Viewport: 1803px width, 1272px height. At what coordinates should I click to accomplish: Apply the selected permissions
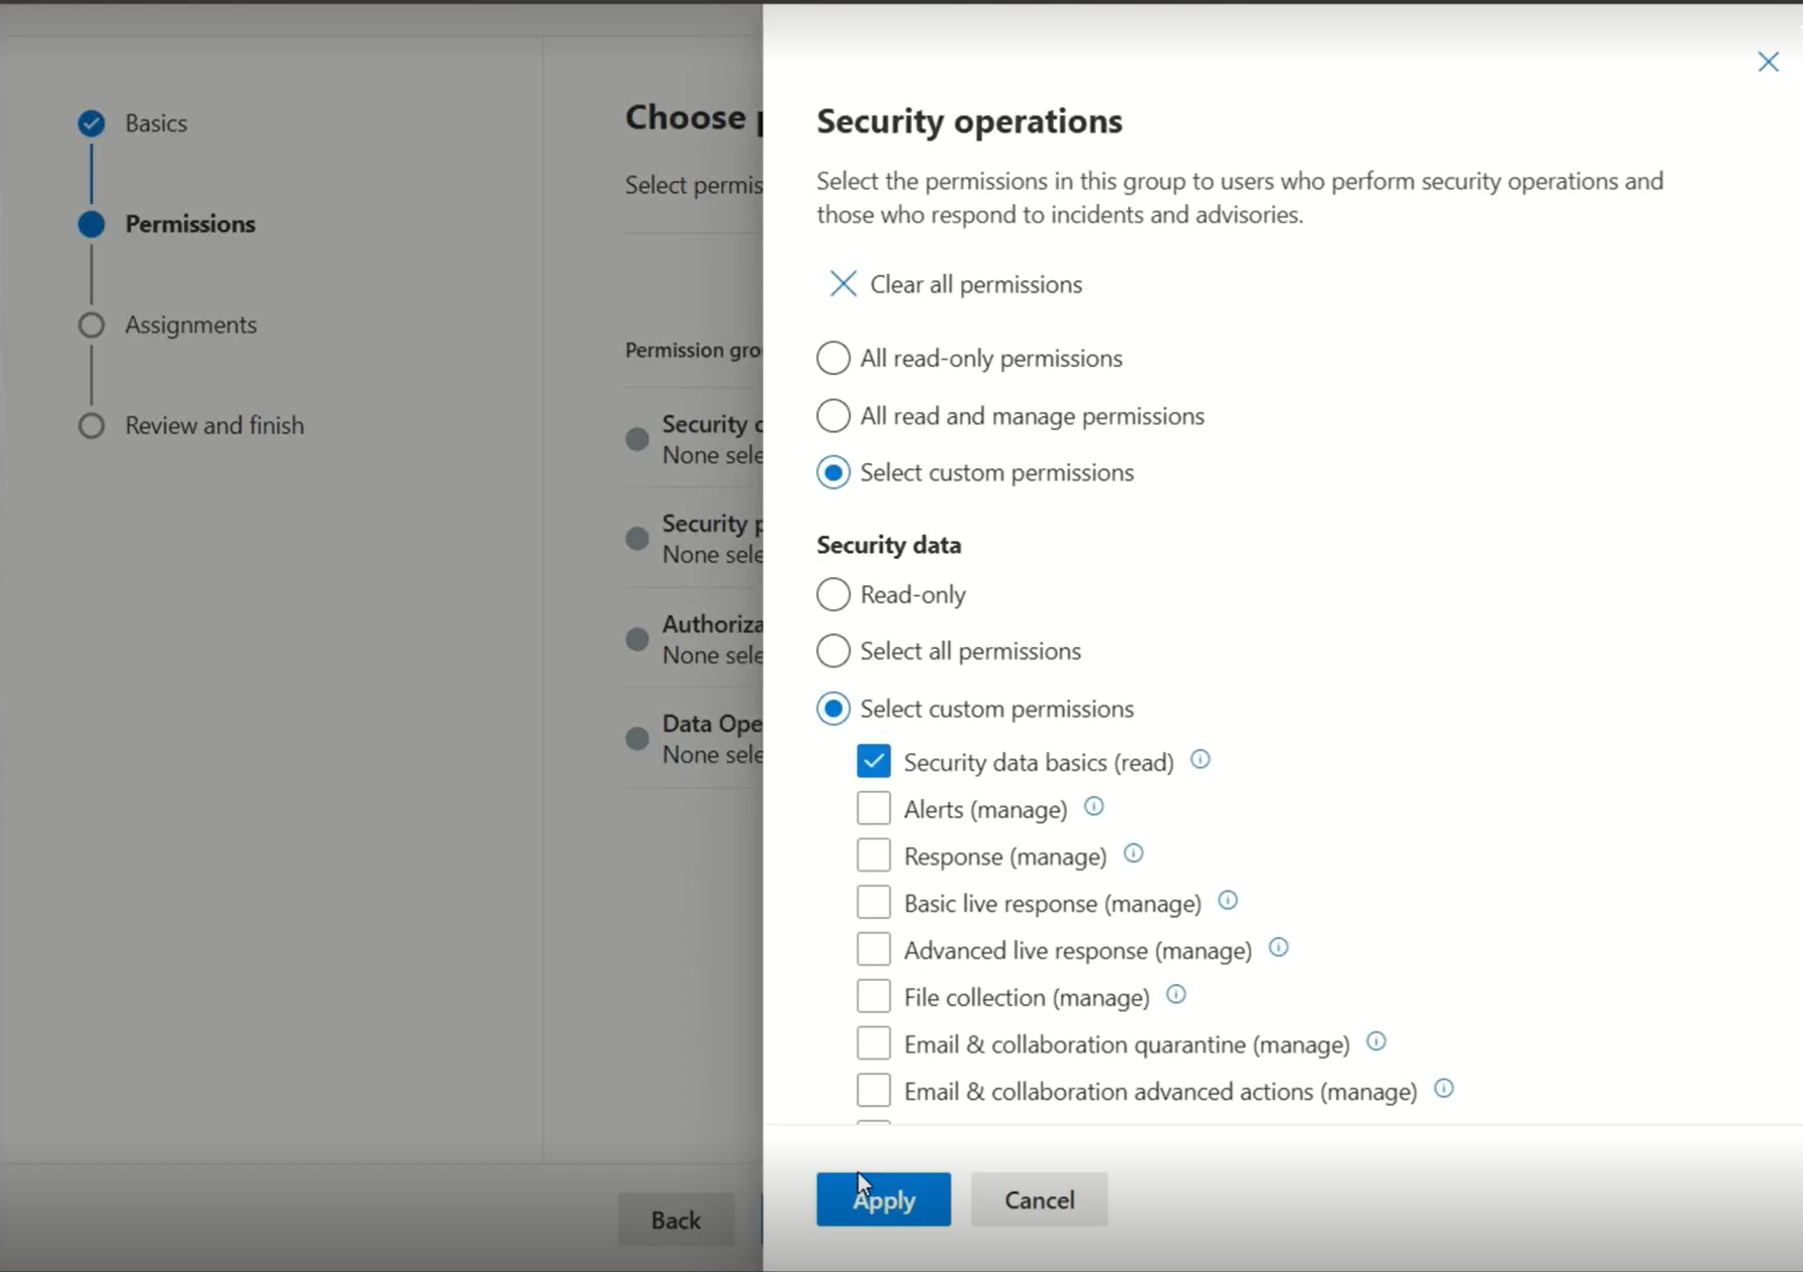coord(883,1199)
